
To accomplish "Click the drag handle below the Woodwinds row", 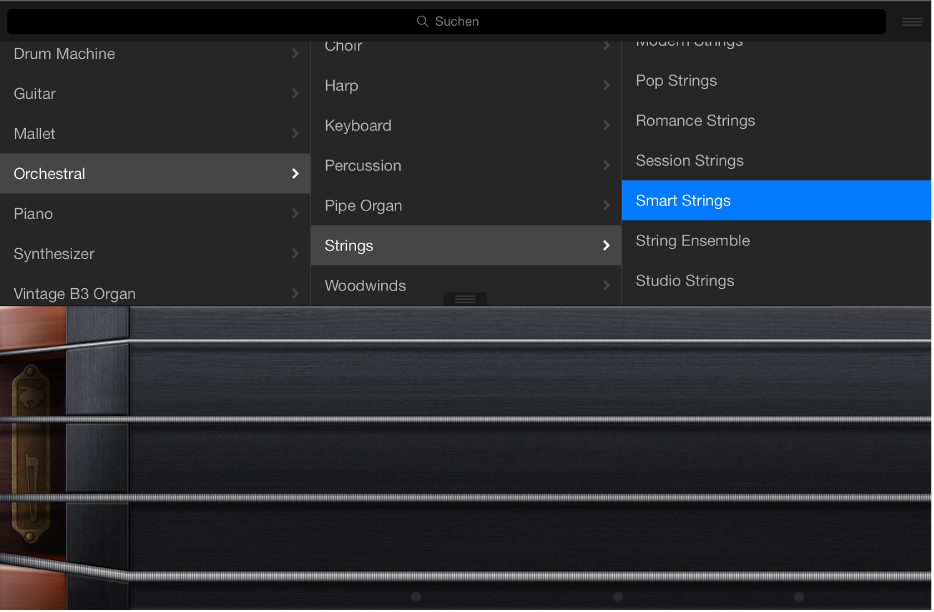I will 464,298.
